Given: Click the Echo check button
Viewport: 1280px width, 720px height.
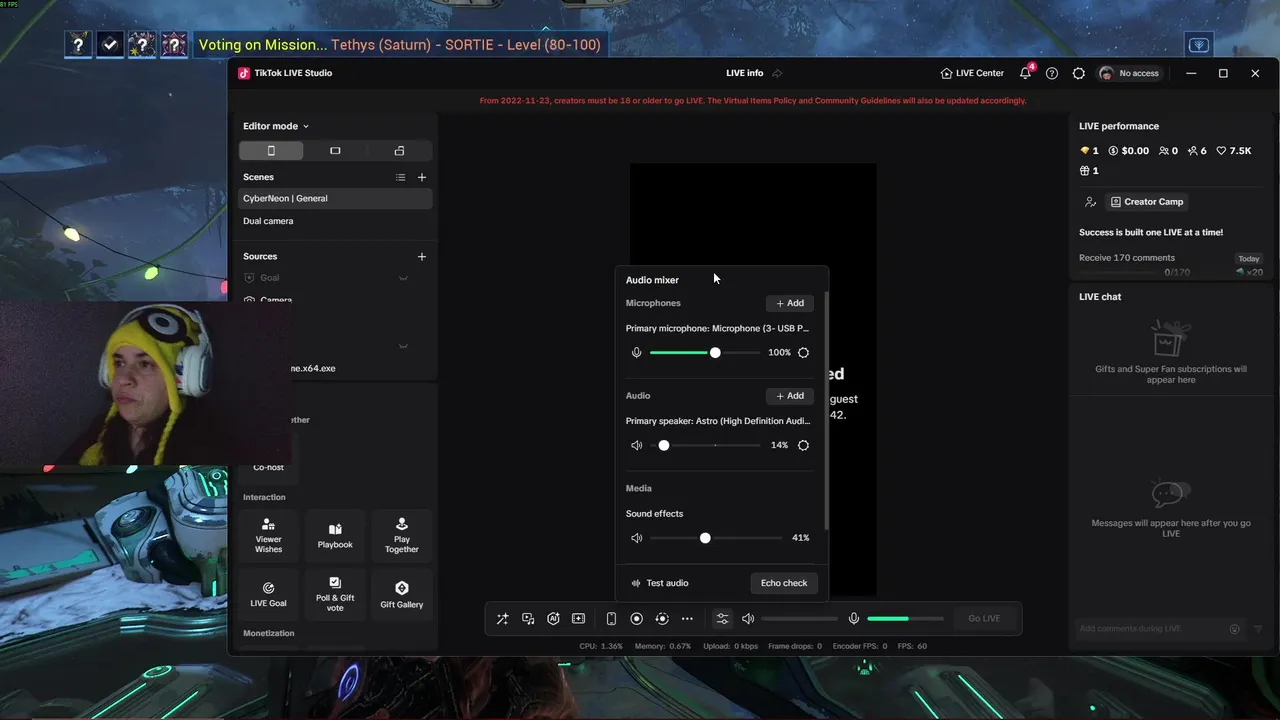Looking at the screenshot, I should [784, 583].
